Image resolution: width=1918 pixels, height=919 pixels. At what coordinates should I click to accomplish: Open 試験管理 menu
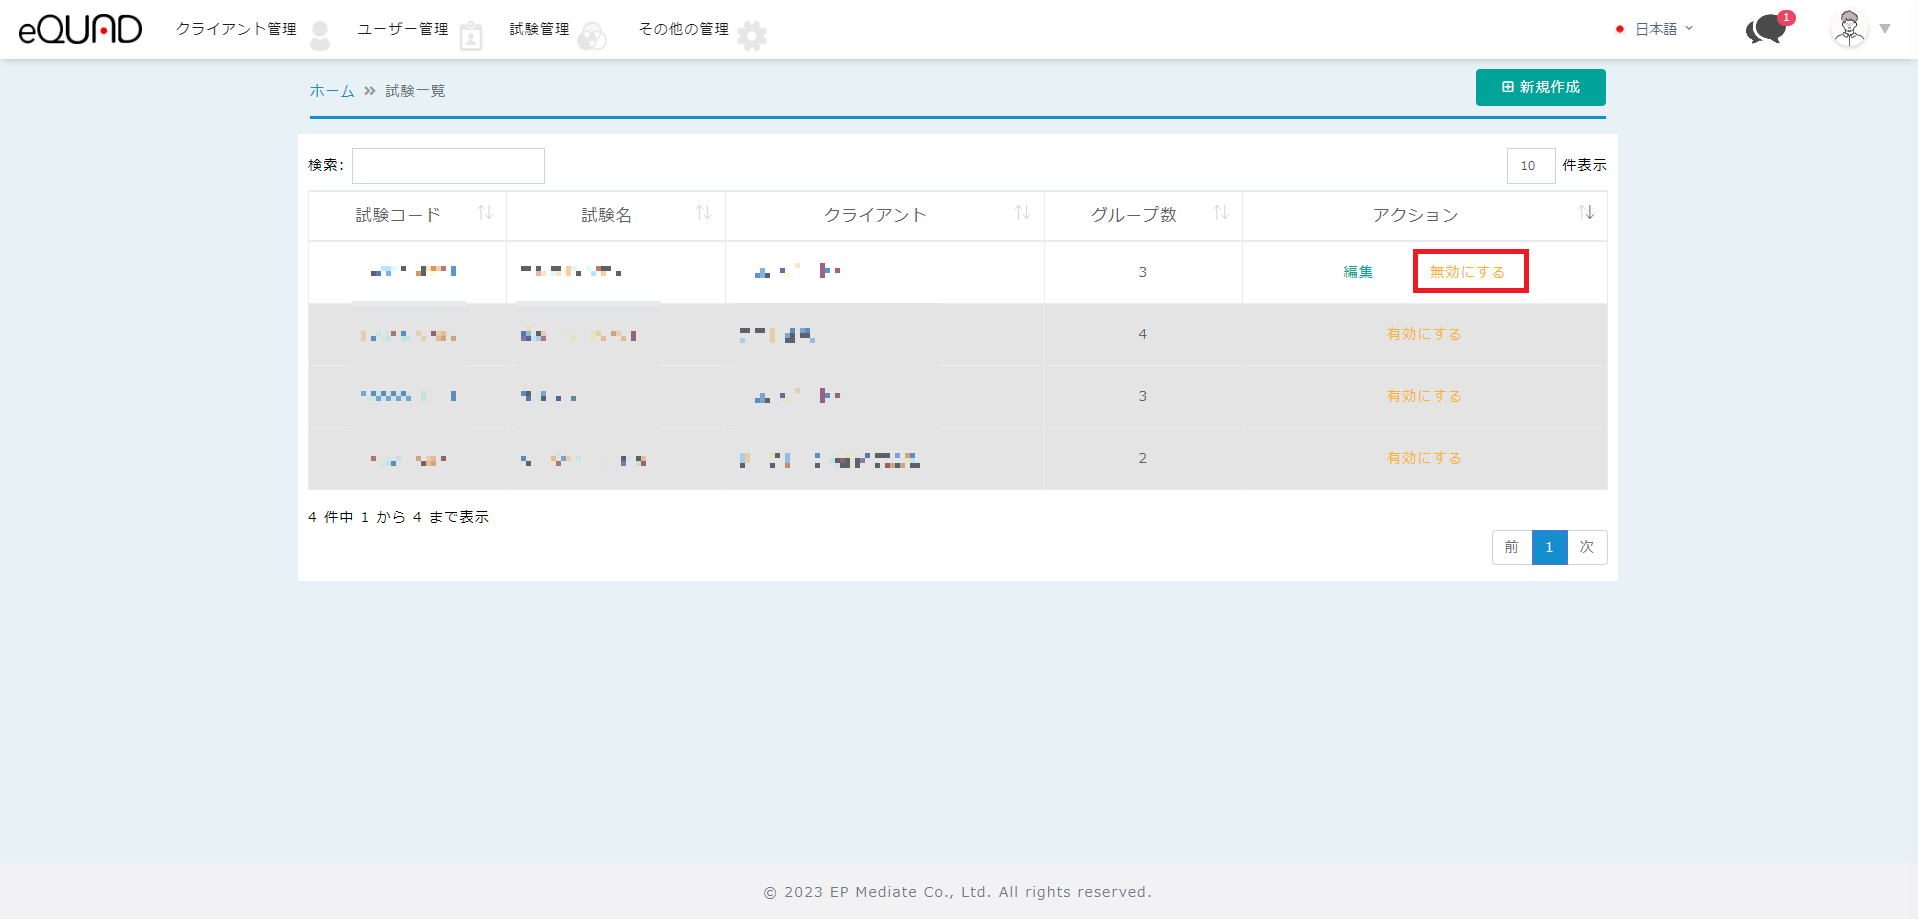point(539,29)
